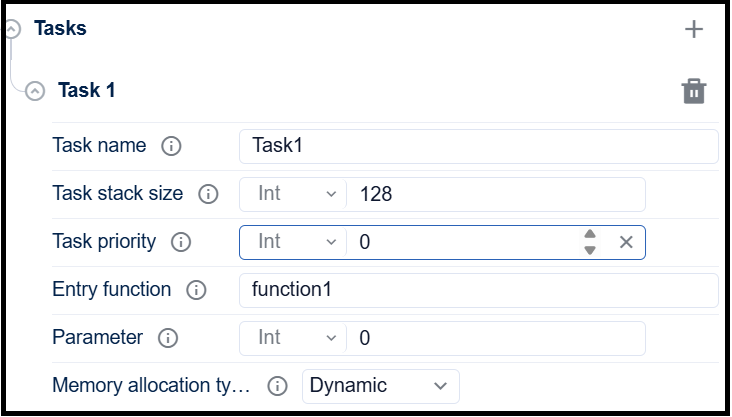Screen dimensions: 732x417
Task: Open the Parameter Int type dropdown
Action: (294, 338)
